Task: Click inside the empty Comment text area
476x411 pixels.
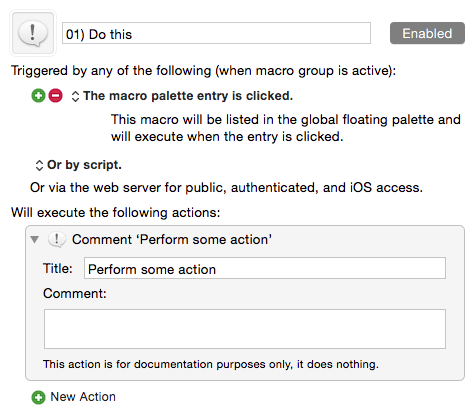Action: pos(245,329)
